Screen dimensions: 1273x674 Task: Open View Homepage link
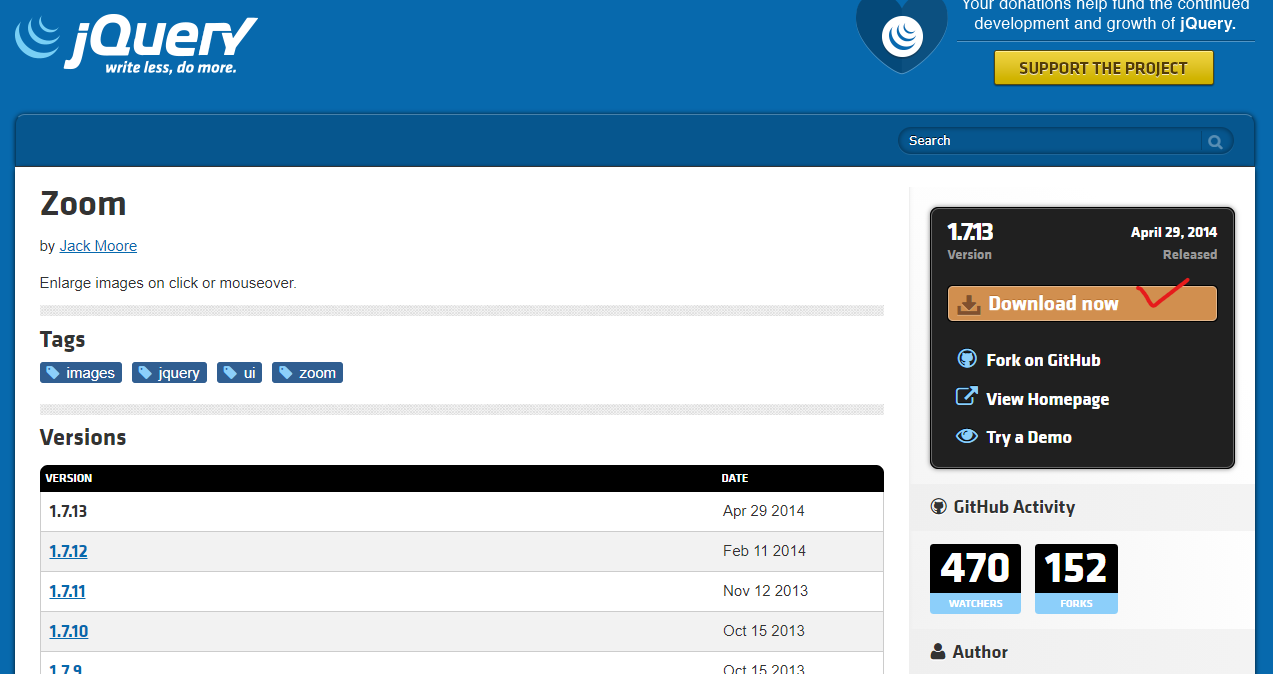point(1047,399)
